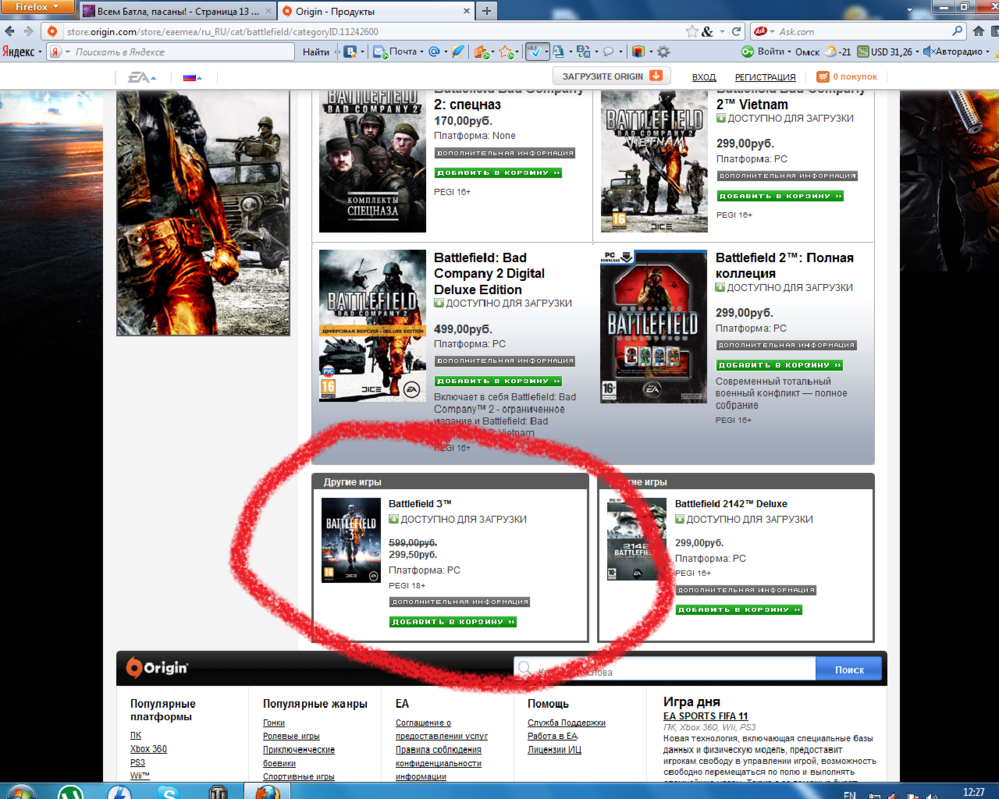Click the Yandex bar Почта mail icon

(x=380, y=52)
